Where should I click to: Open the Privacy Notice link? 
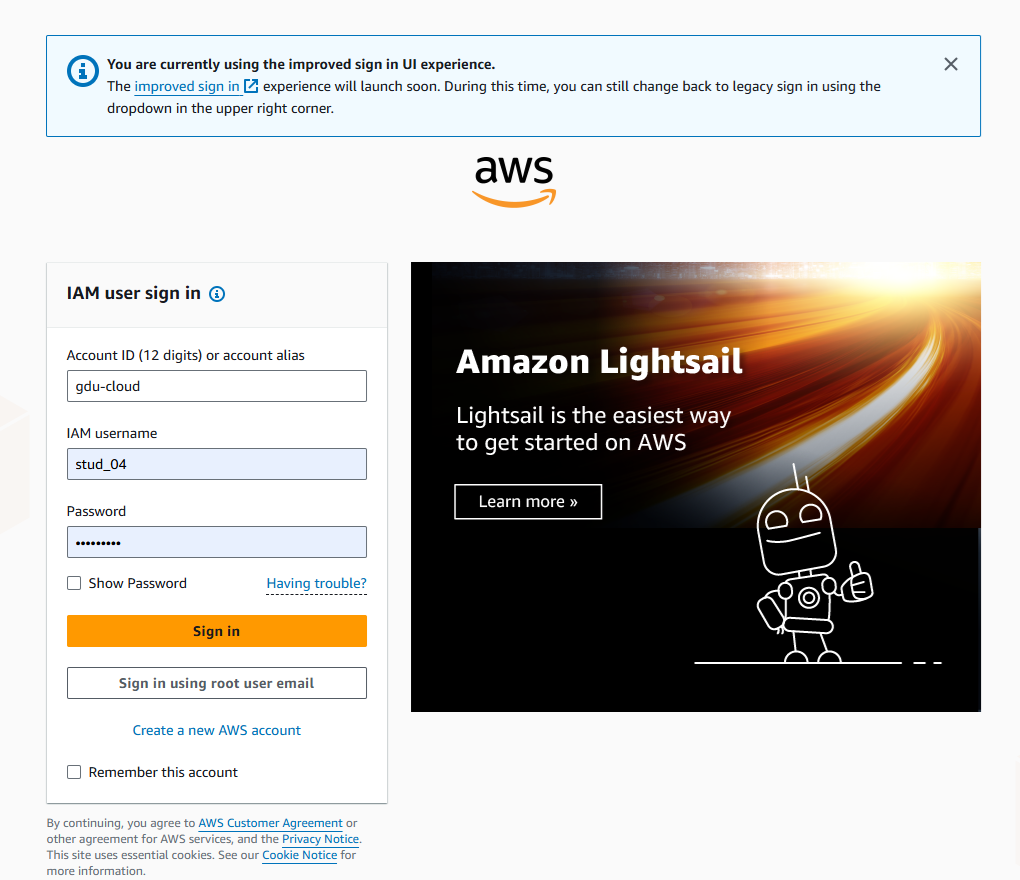(320, 839)
